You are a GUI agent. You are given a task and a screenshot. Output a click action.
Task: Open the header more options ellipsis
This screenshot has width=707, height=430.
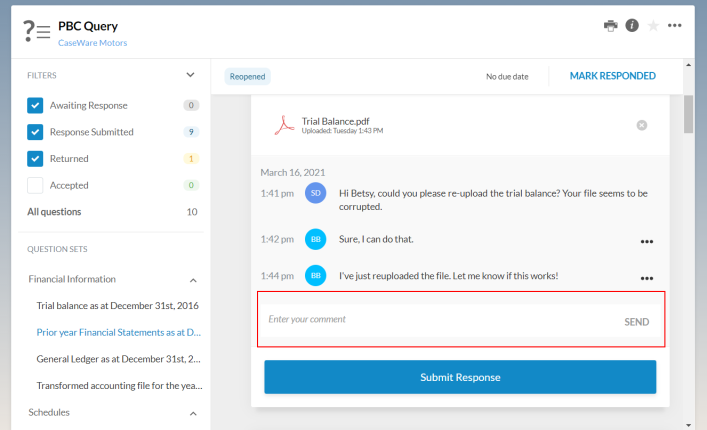675,26
